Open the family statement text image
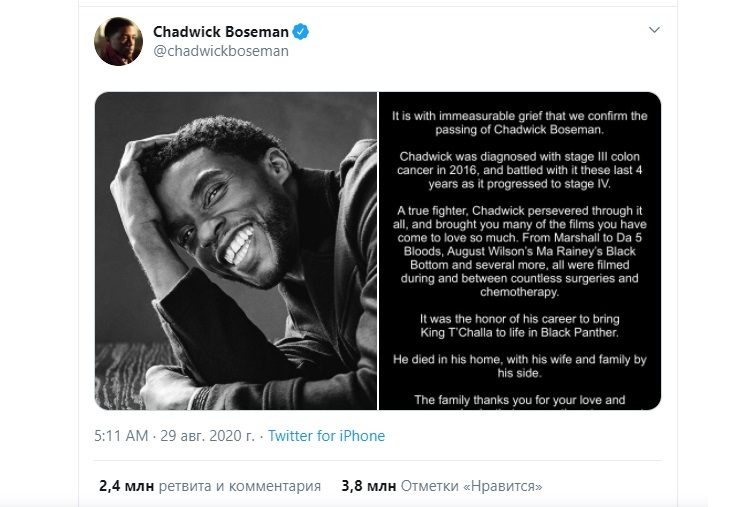The image size is (753, 507). [519, 250]
